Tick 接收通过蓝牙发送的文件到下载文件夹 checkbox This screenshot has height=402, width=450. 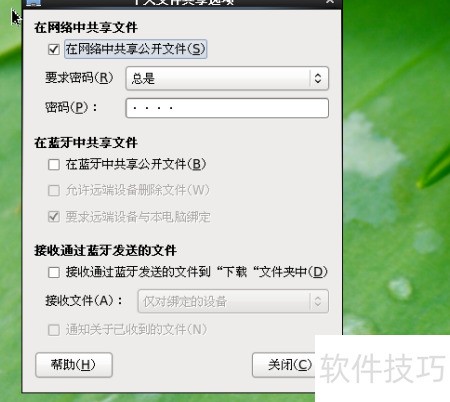point(54,272)
